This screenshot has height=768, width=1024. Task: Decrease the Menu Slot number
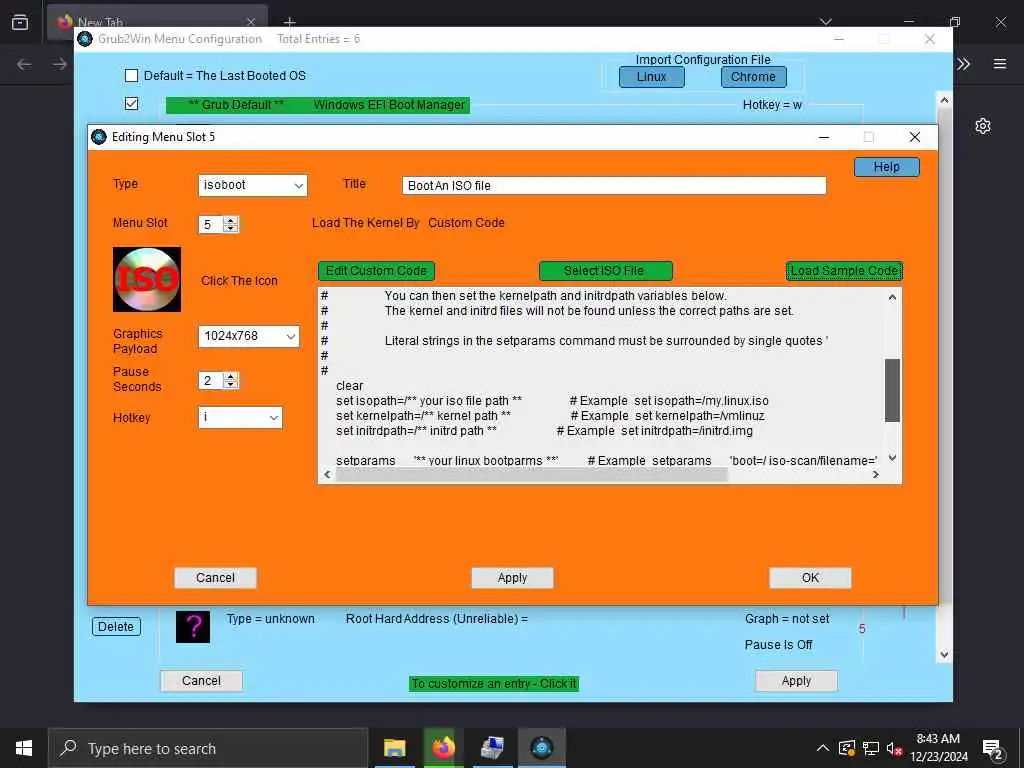[231, 229]
